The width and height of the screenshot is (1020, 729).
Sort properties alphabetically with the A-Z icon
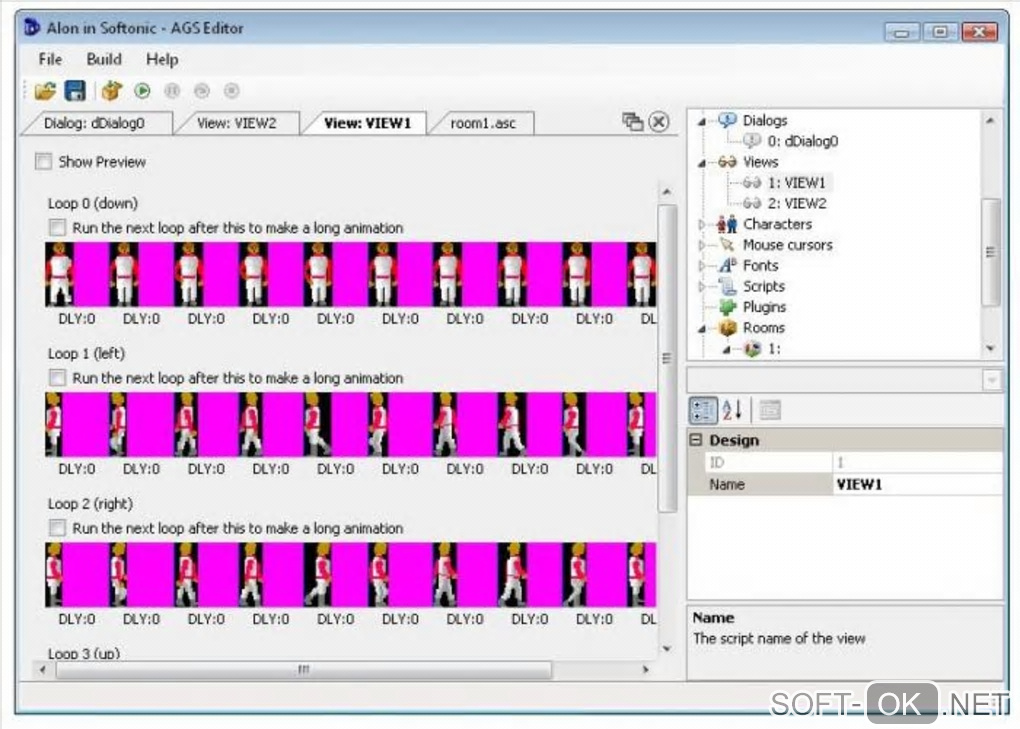(x=732, y=410)
